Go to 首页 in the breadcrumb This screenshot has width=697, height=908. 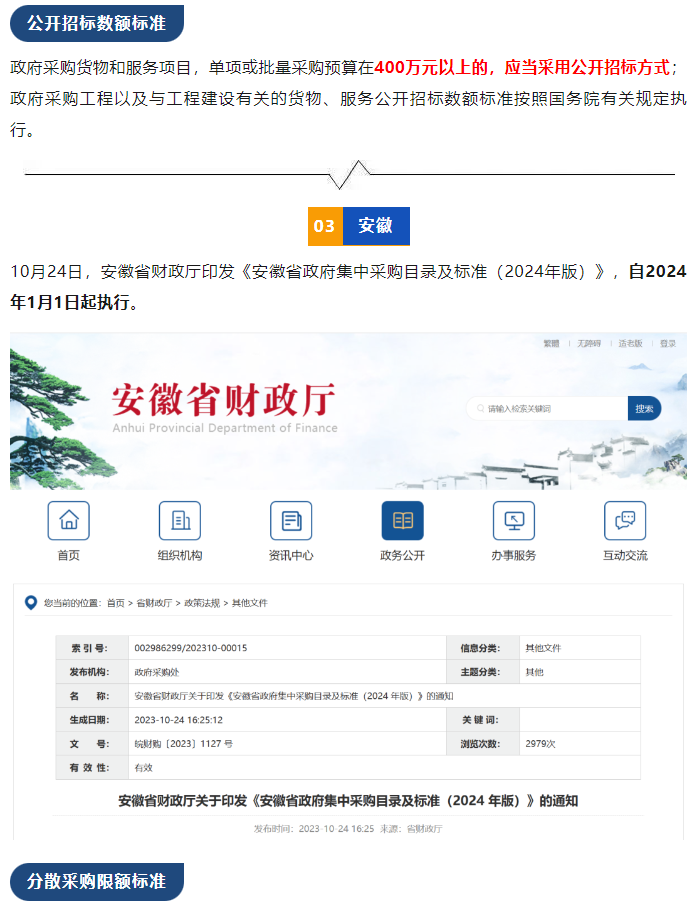[x=116, y=603]
